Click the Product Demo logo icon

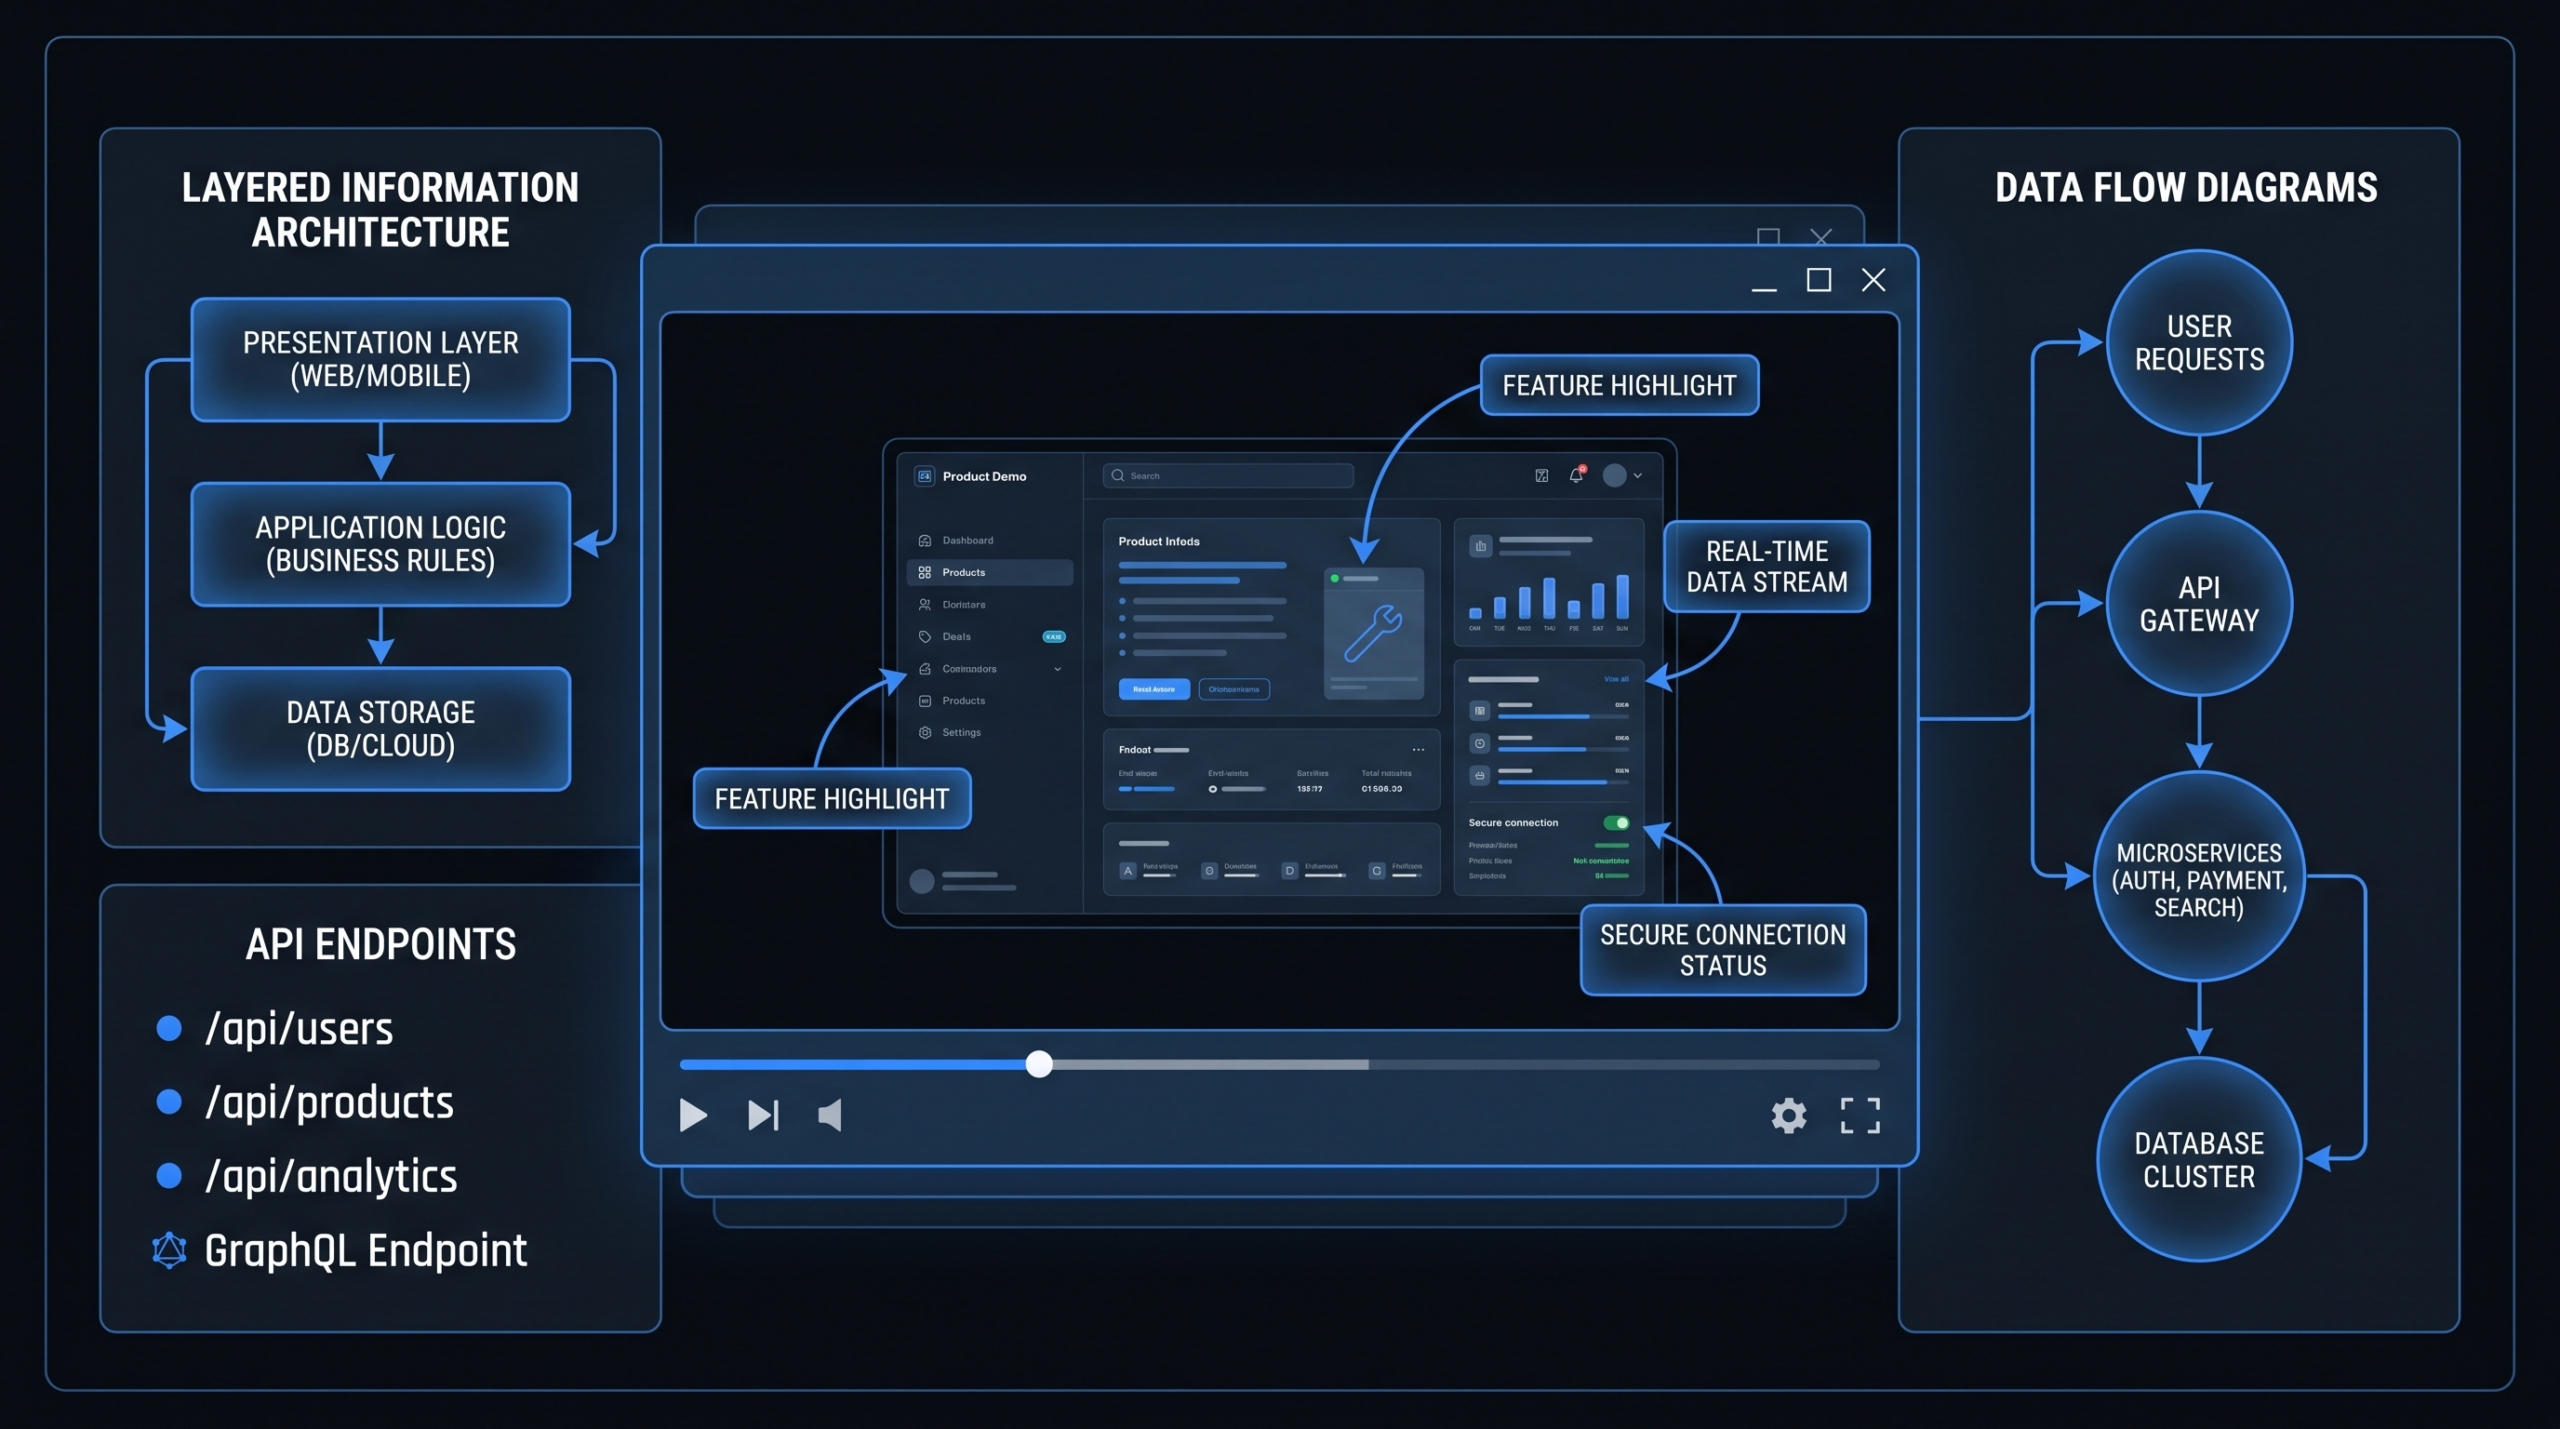pyautogui.click(x=925, y=476)
